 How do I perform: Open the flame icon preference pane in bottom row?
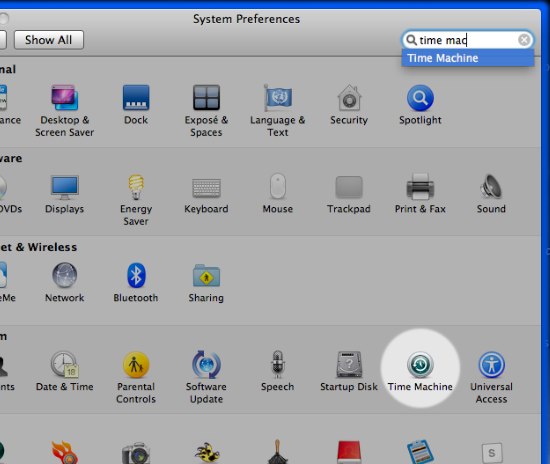tap(65, 452)
